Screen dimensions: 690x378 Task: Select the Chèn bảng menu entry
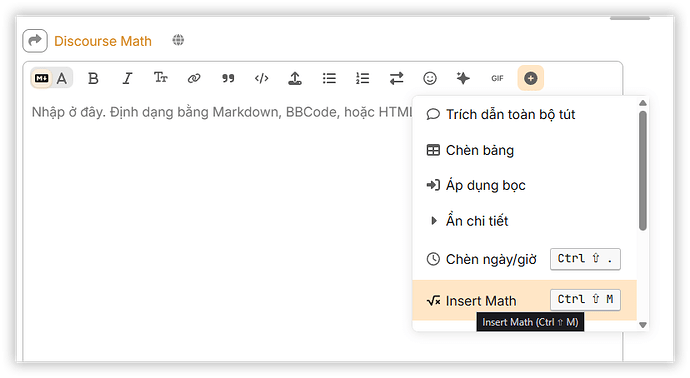coord(525,150)
